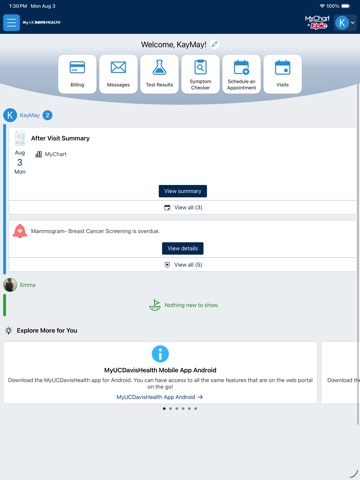
Task: Click the partially visible next carousel card
Action: point(340,373)
